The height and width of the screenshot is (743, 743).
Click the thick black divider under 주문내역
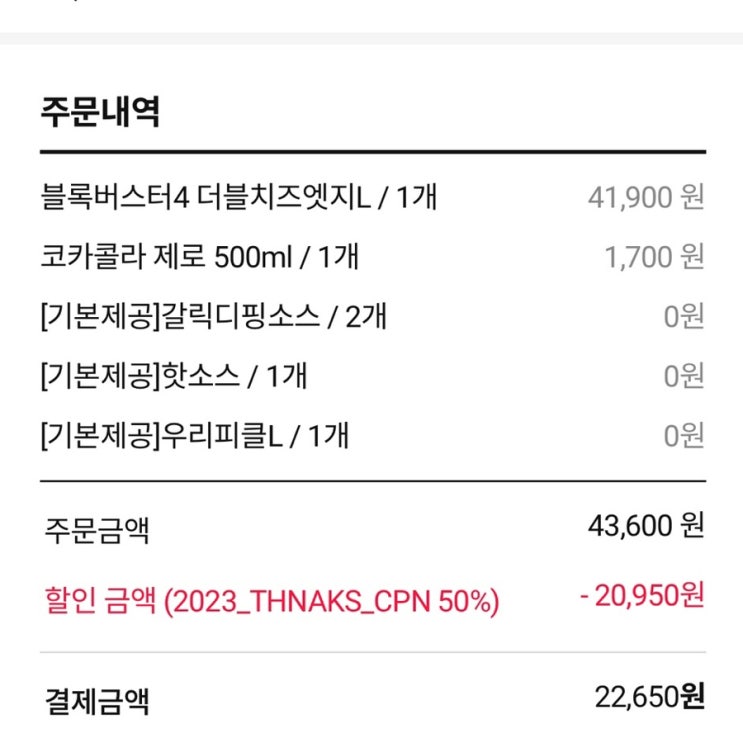[372, 152]
